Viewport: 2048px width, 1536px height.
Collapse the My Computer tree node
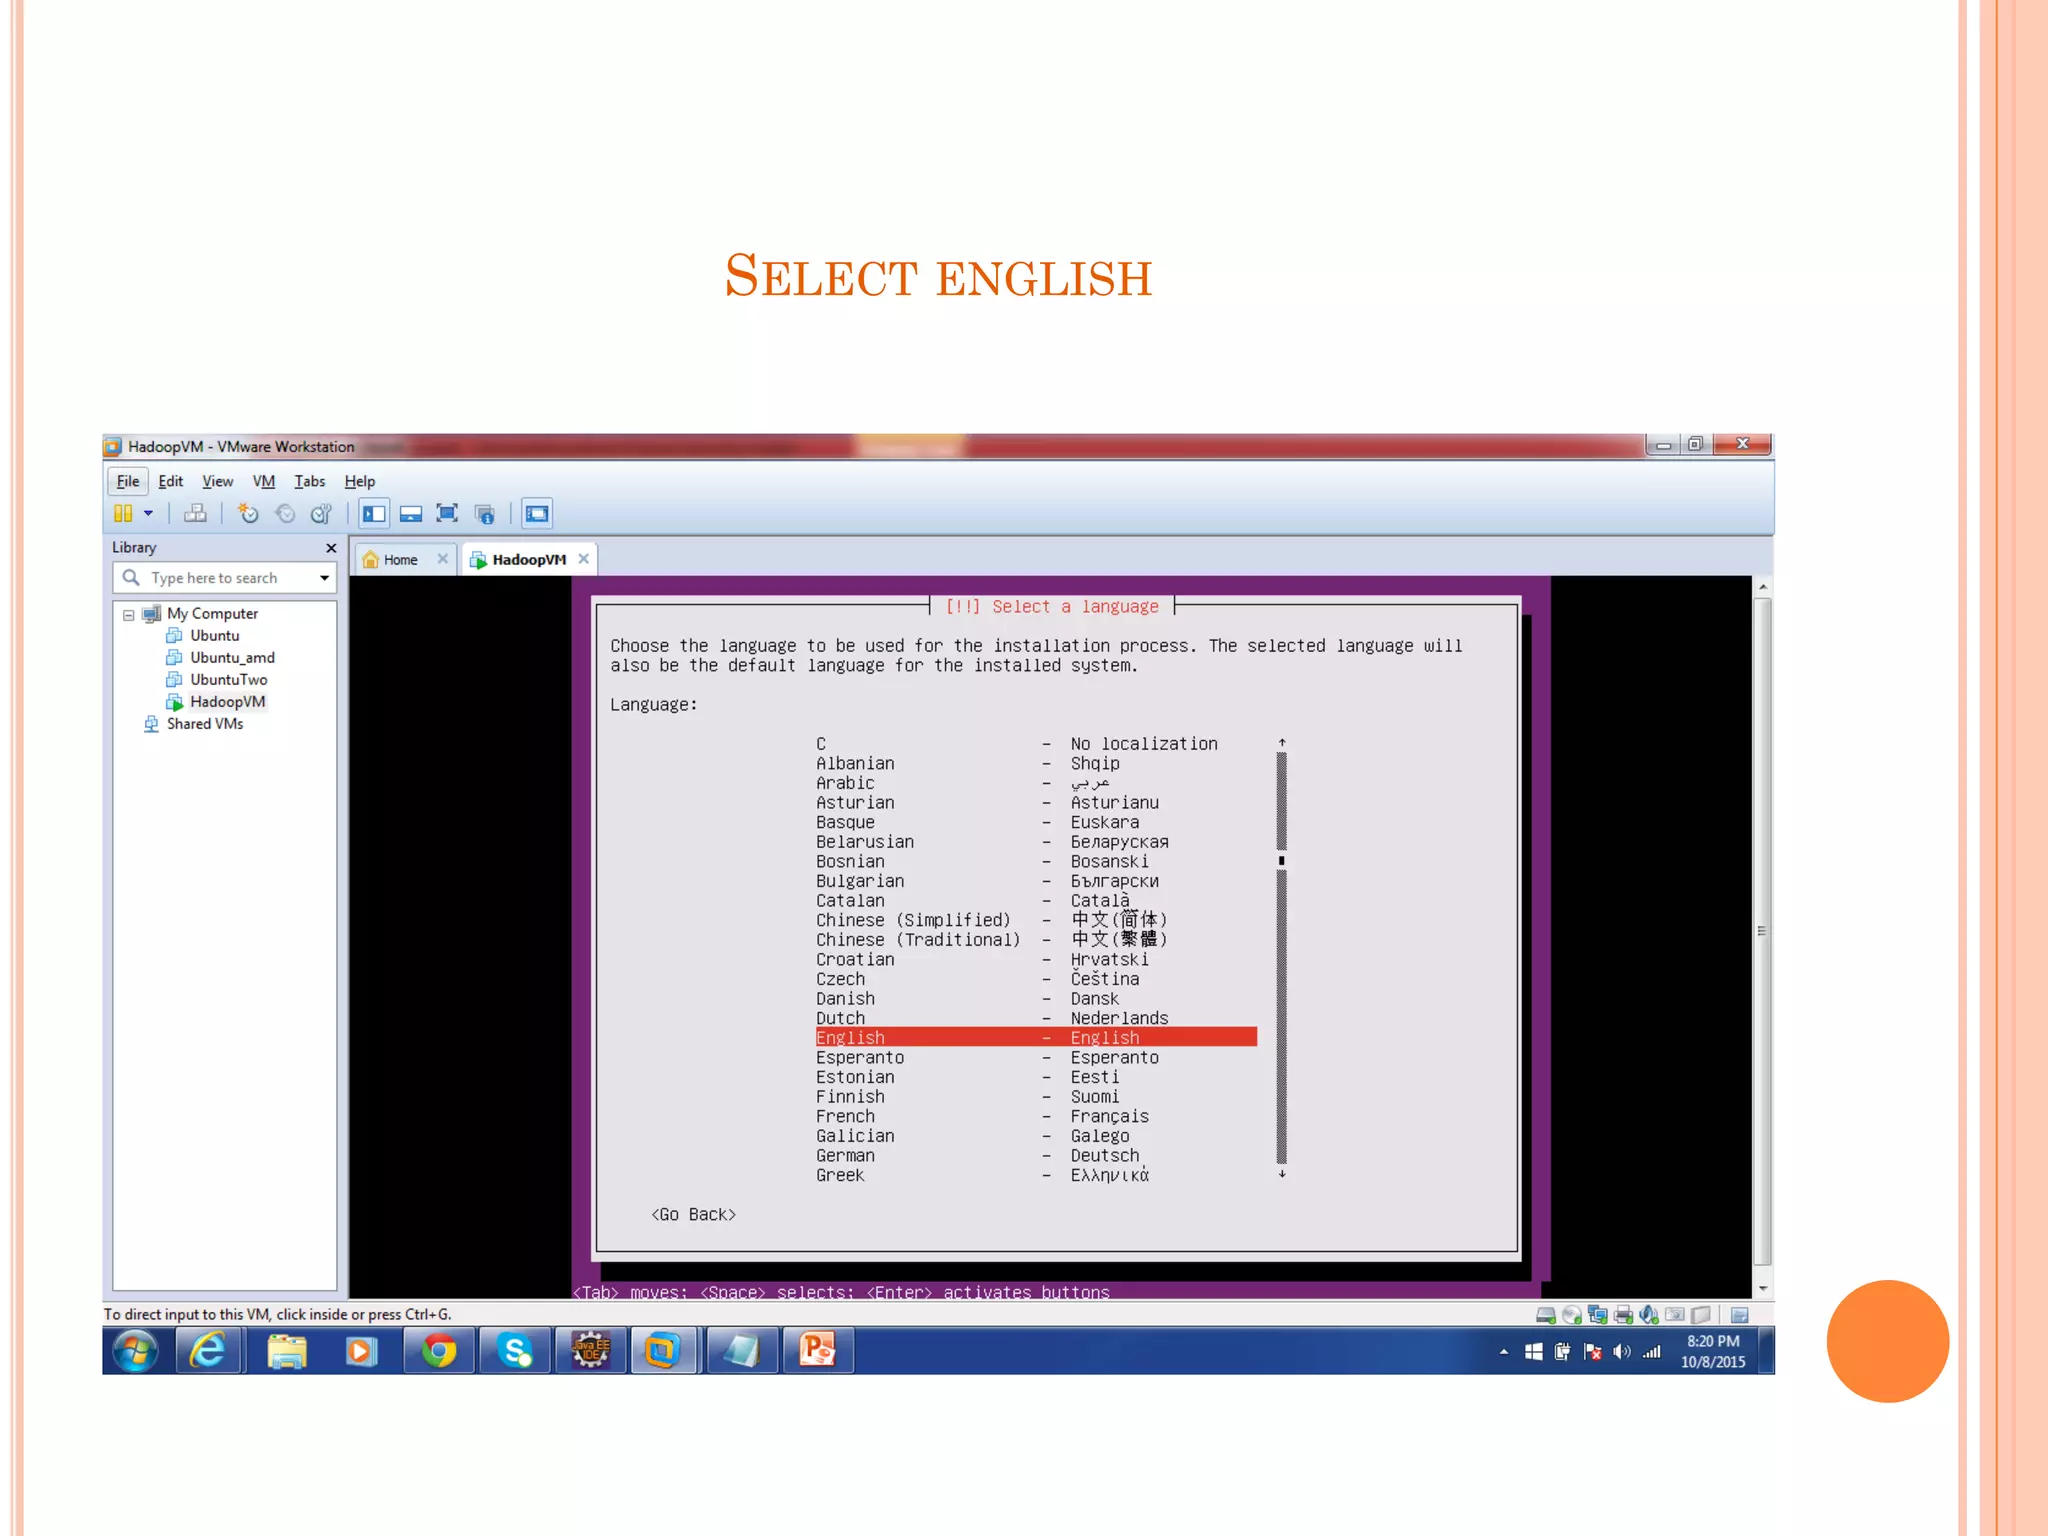[x=129, y=614]
